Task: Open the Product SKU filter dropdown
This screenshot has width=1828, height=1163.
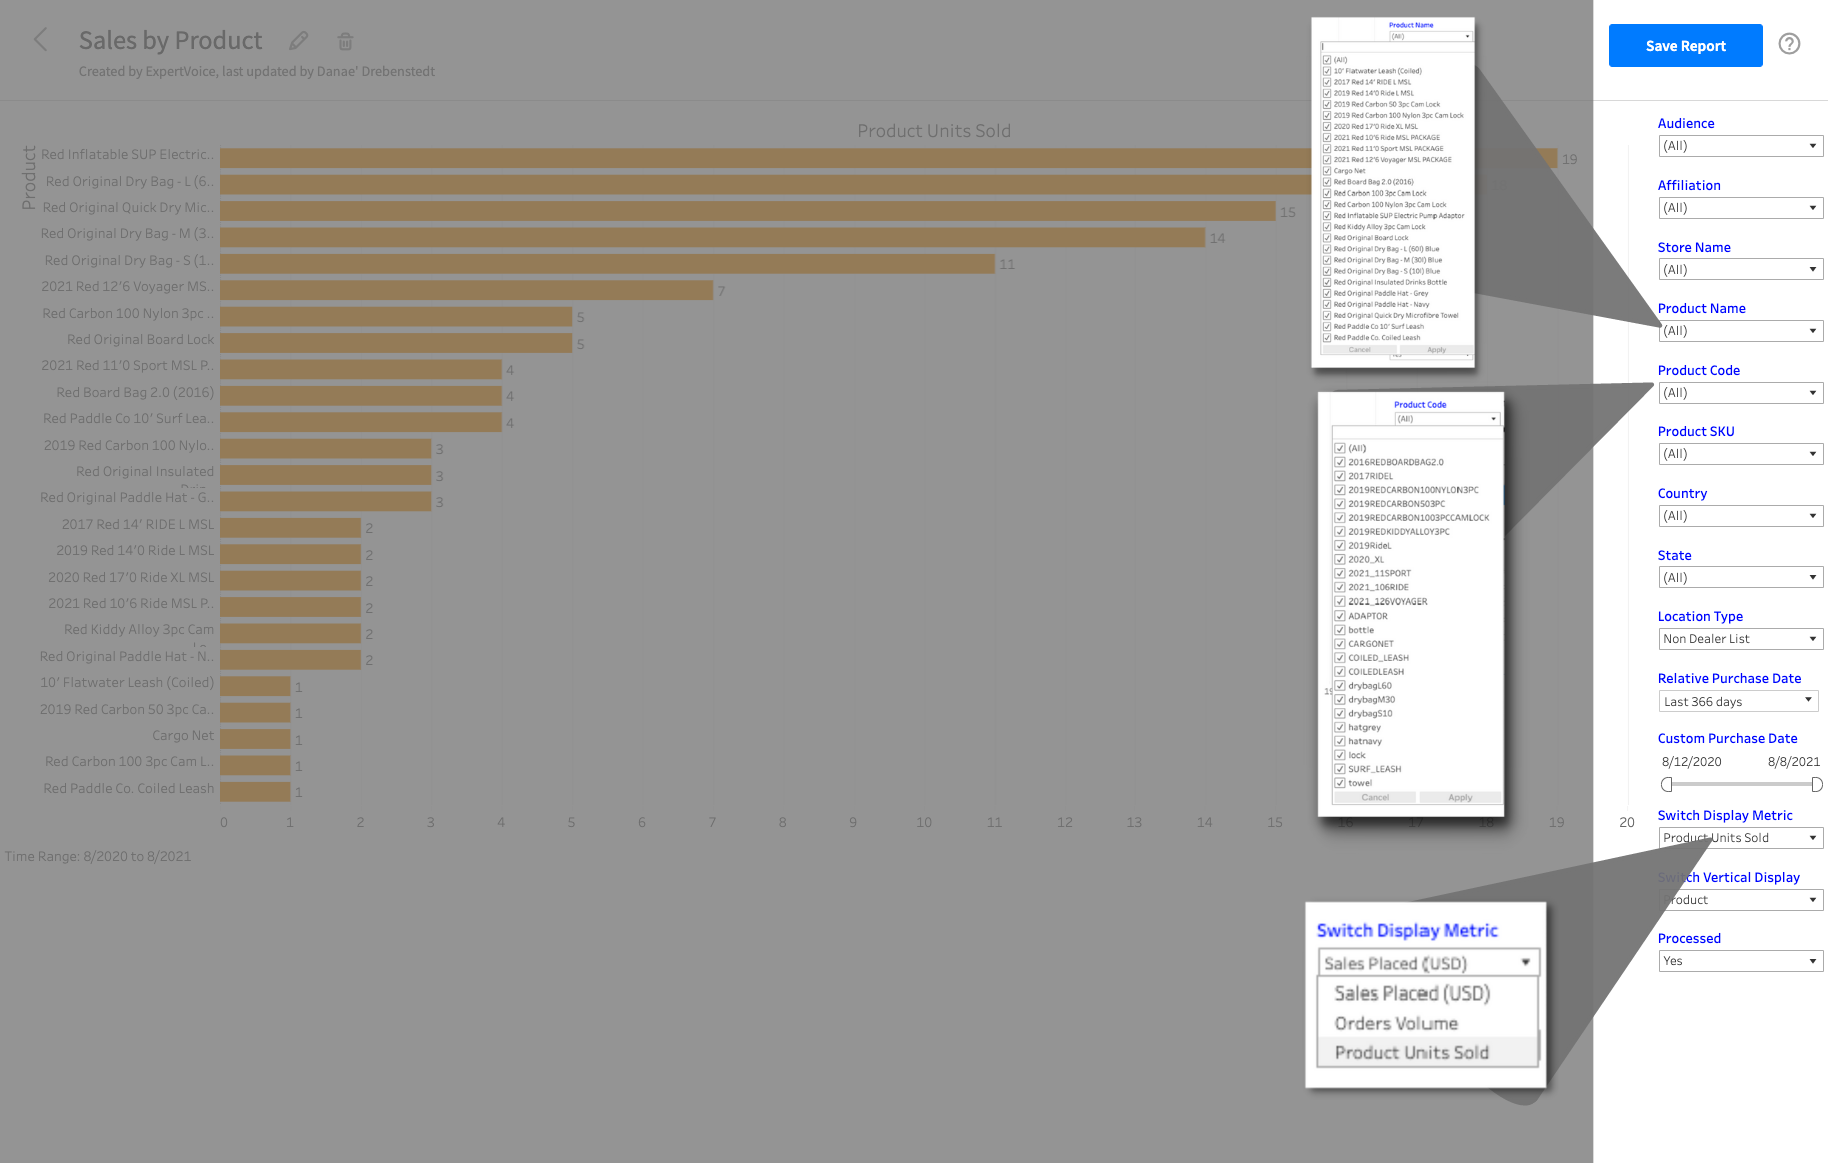Action: [1740, 454]
